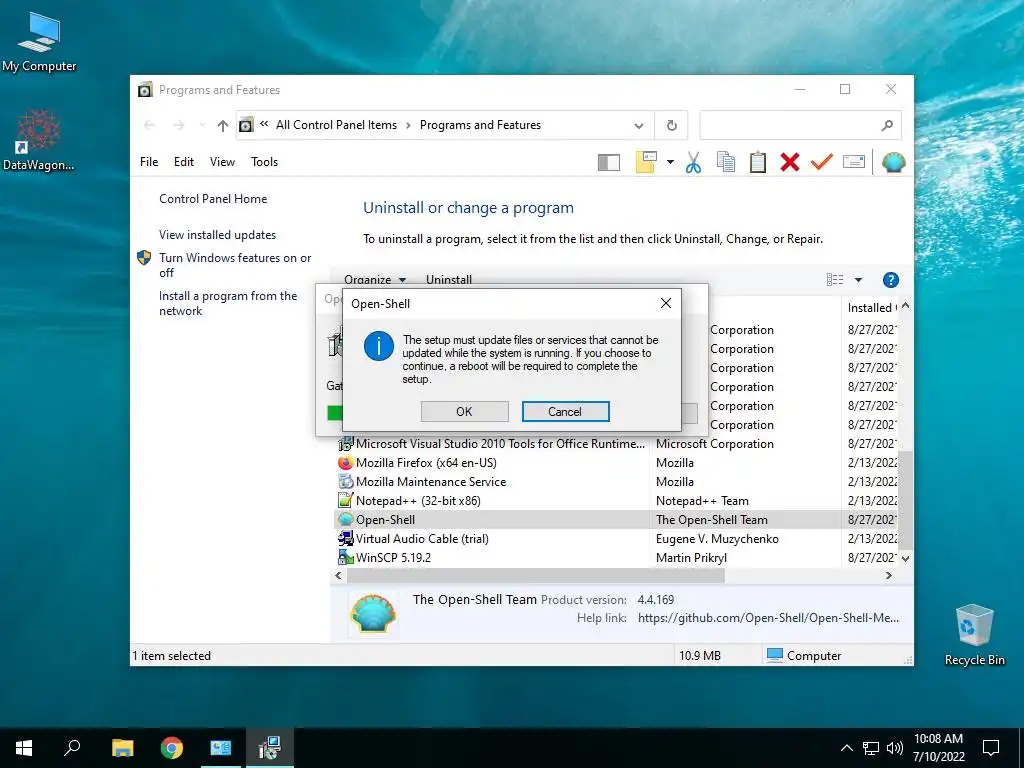Click the blue Help question mark icon
This screenshot has height=768, width=1024.
[x=890, y=280]
